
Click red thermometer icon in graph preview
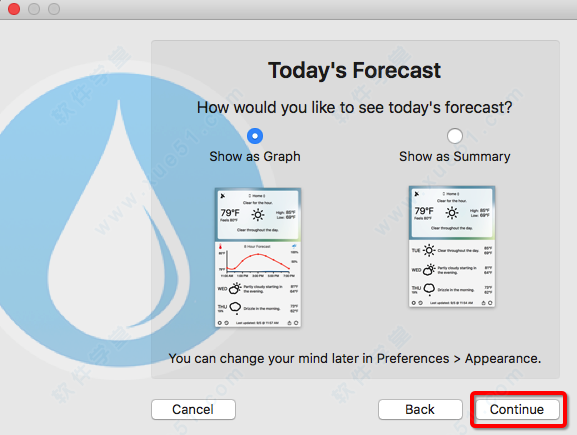[221, 247]
